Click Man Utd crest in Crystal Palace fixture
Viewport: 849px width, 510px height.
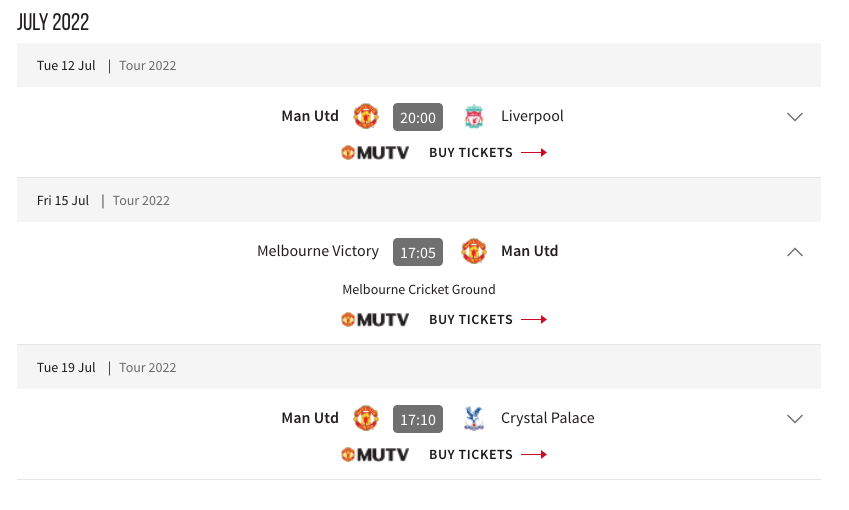(365, 419)
